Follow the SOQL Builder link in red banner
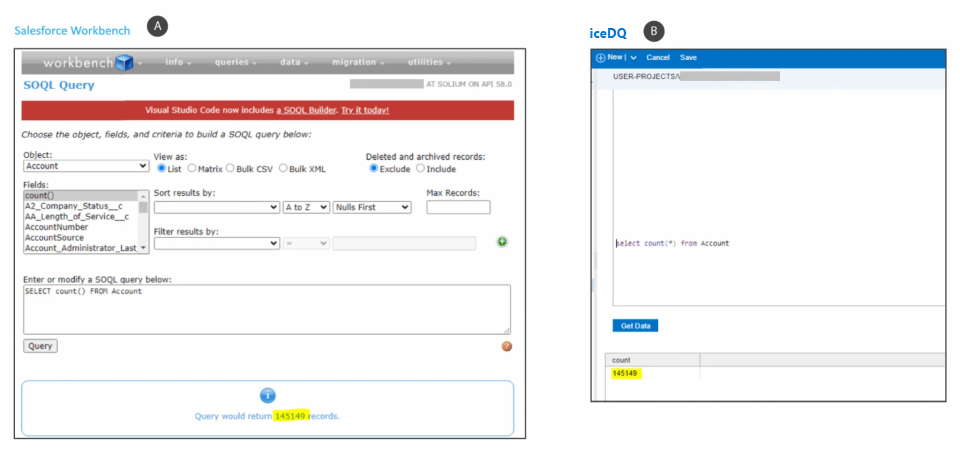This screenshot has width=960, height=454. (x=307, y=110)
